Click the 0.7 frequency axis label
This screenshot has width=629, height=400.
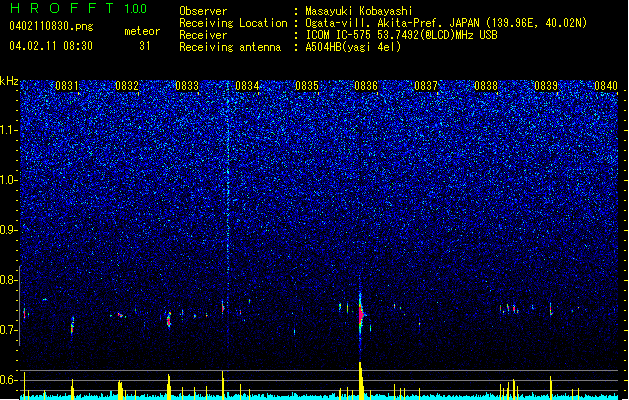coord(9,330)
